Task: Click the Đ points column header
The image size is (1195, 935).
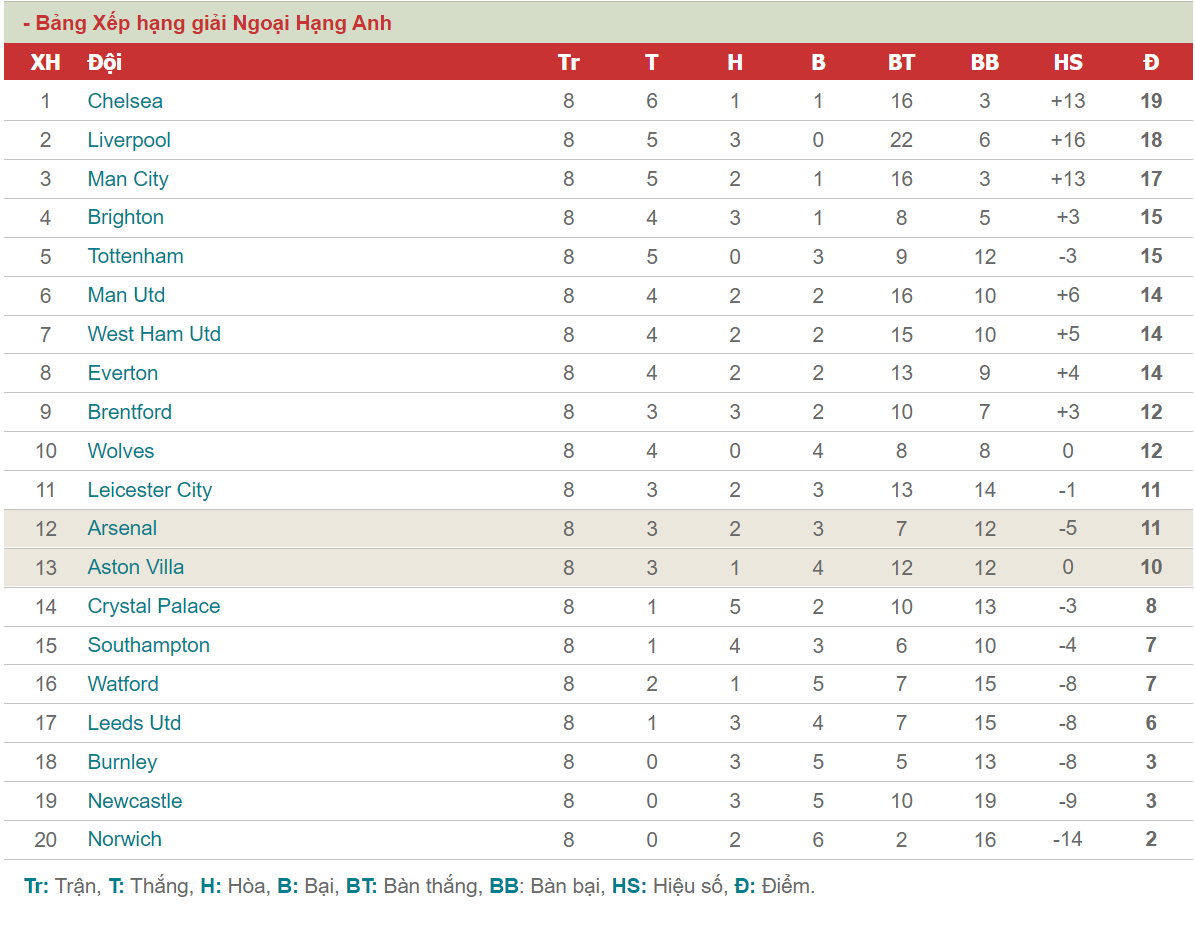Action: (1151, 62)
